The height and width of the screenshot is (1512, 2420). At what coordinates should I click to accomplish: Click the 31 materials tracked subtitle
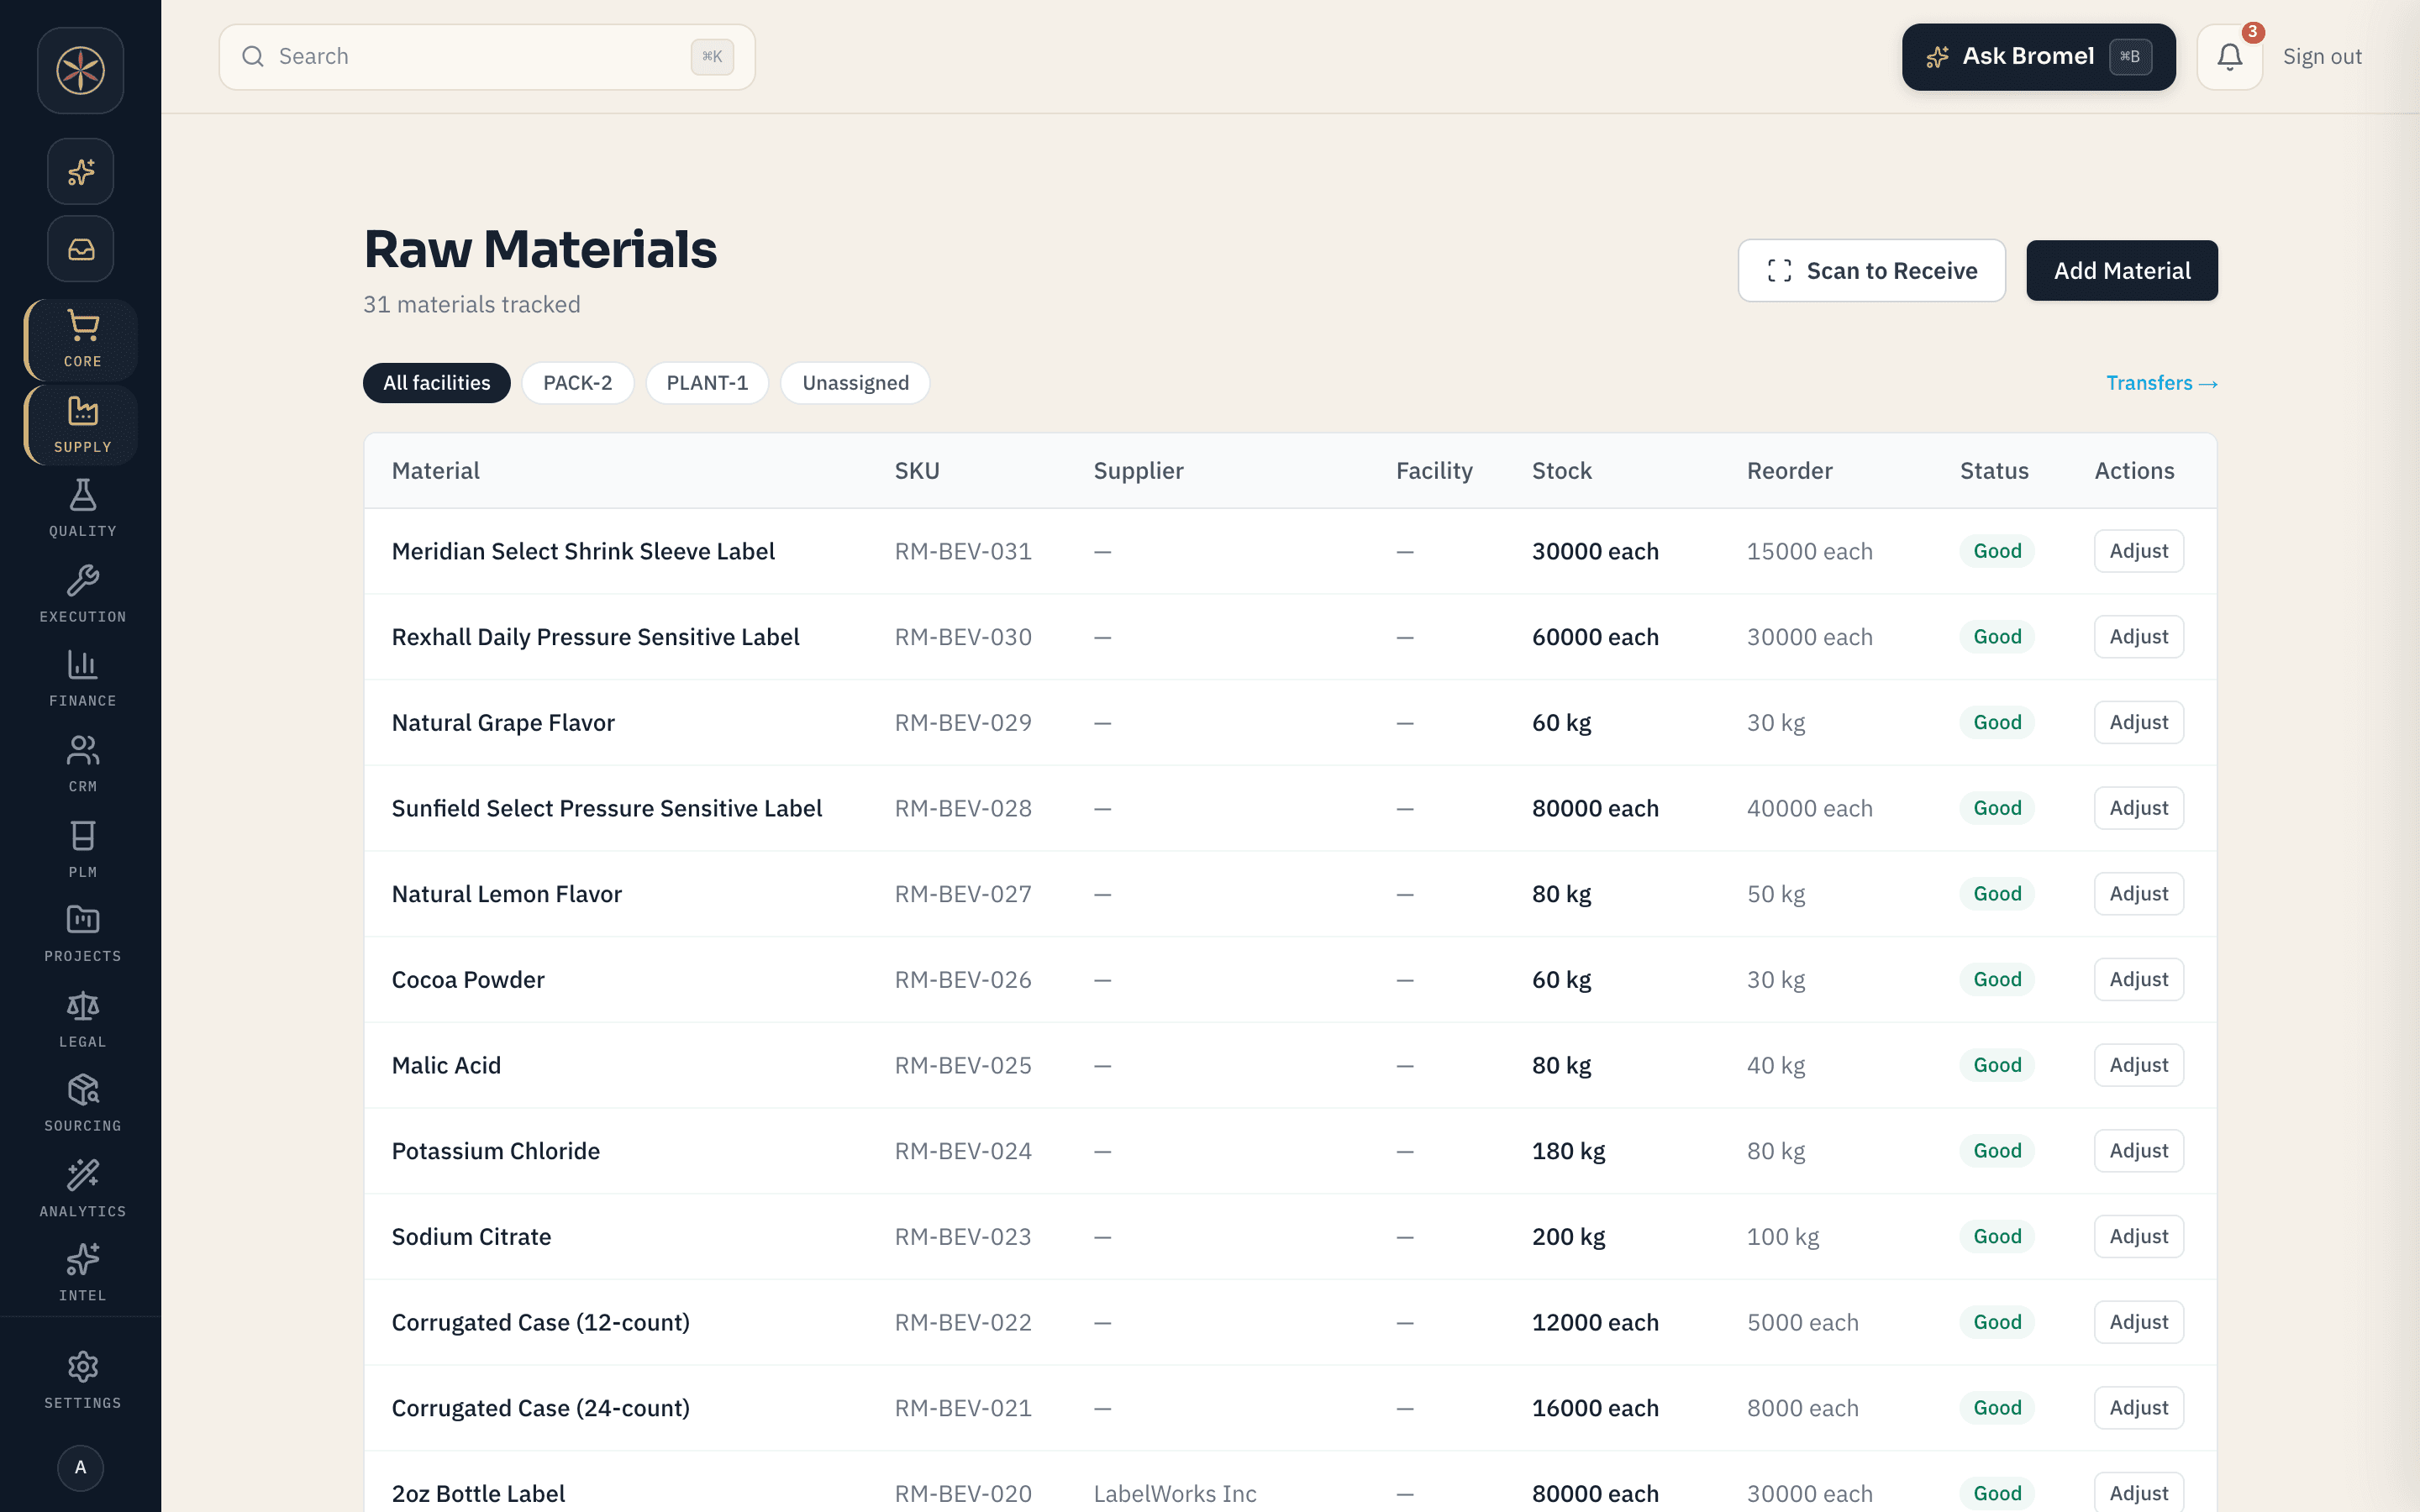point(471,305)
